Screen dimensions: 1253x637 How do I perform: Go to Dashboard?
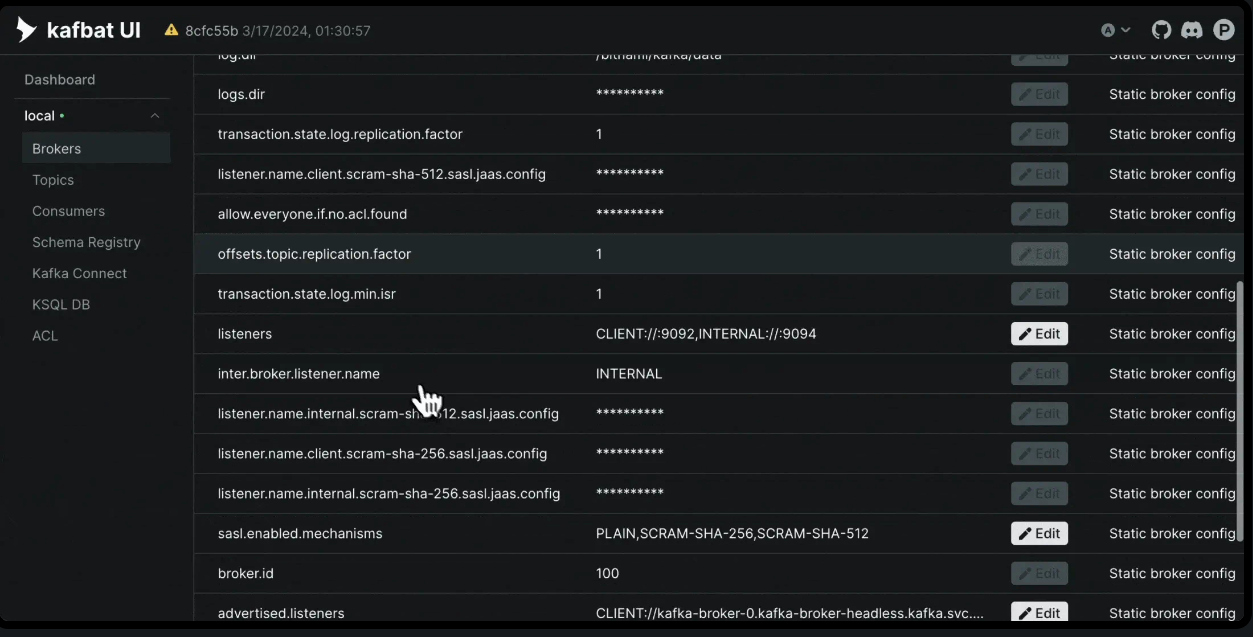[x=60, y=80]
